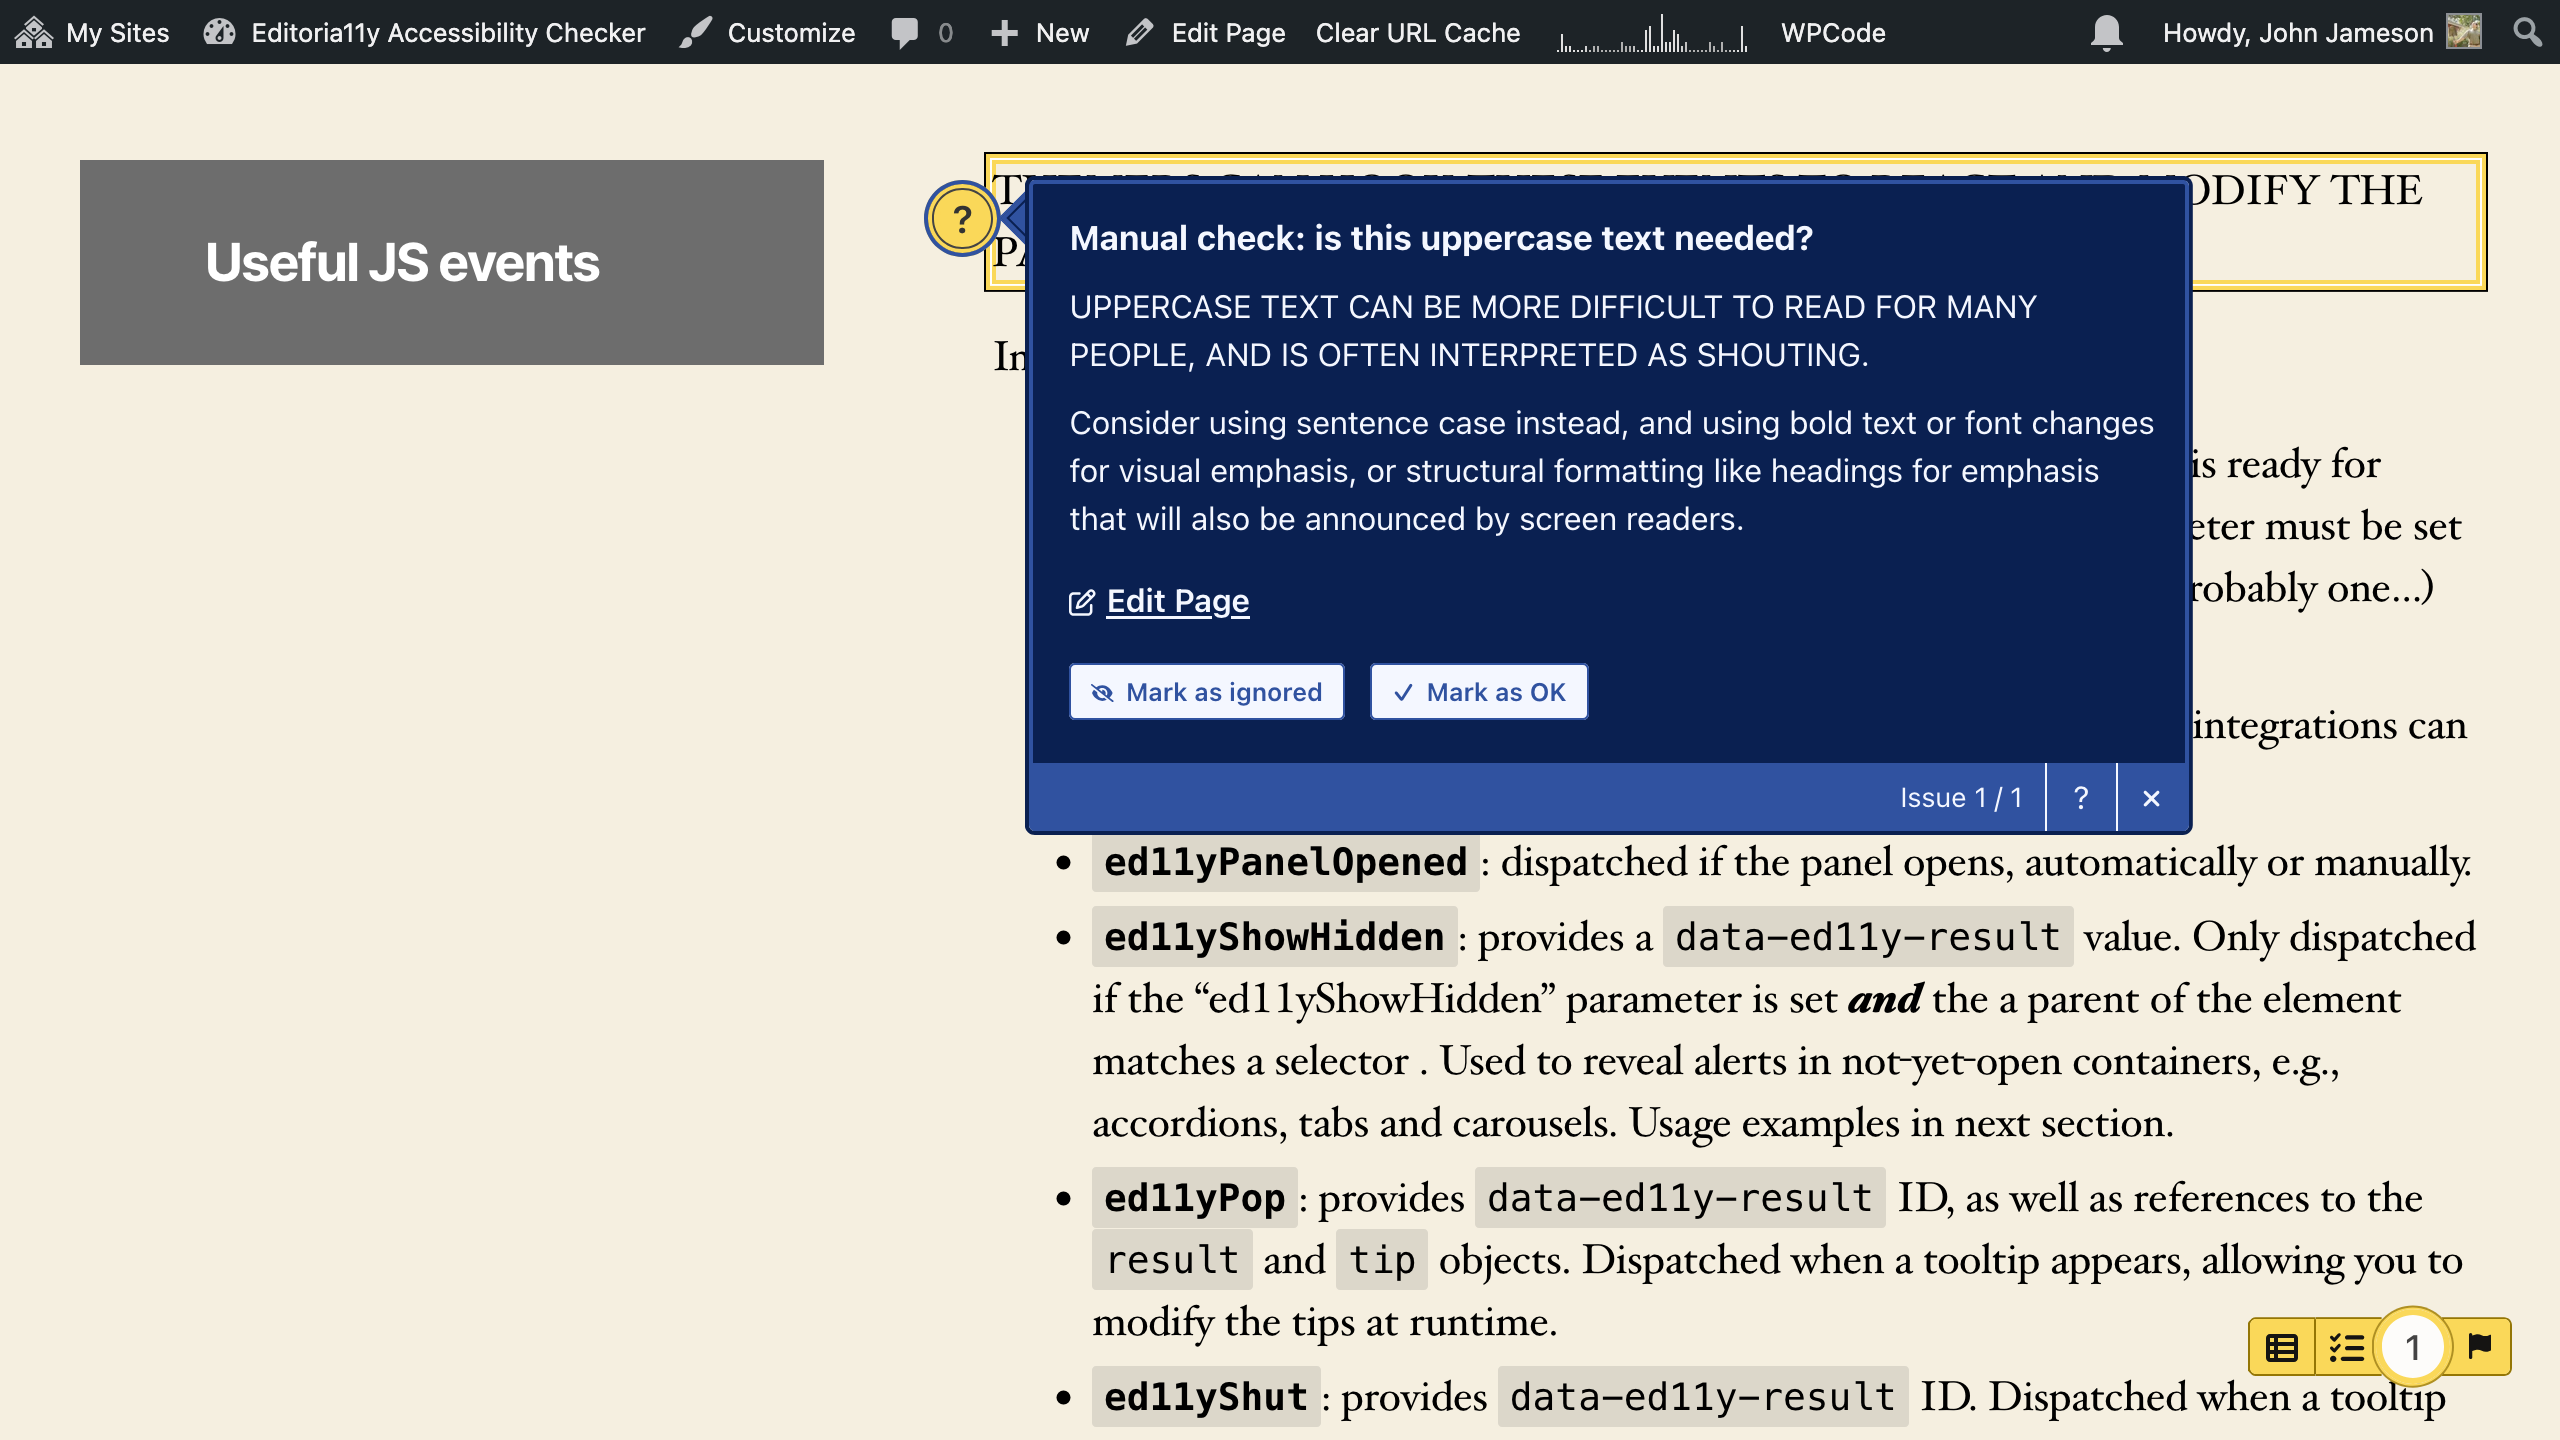Click the Edit Page link in tooltip

tap(1177, 601)
